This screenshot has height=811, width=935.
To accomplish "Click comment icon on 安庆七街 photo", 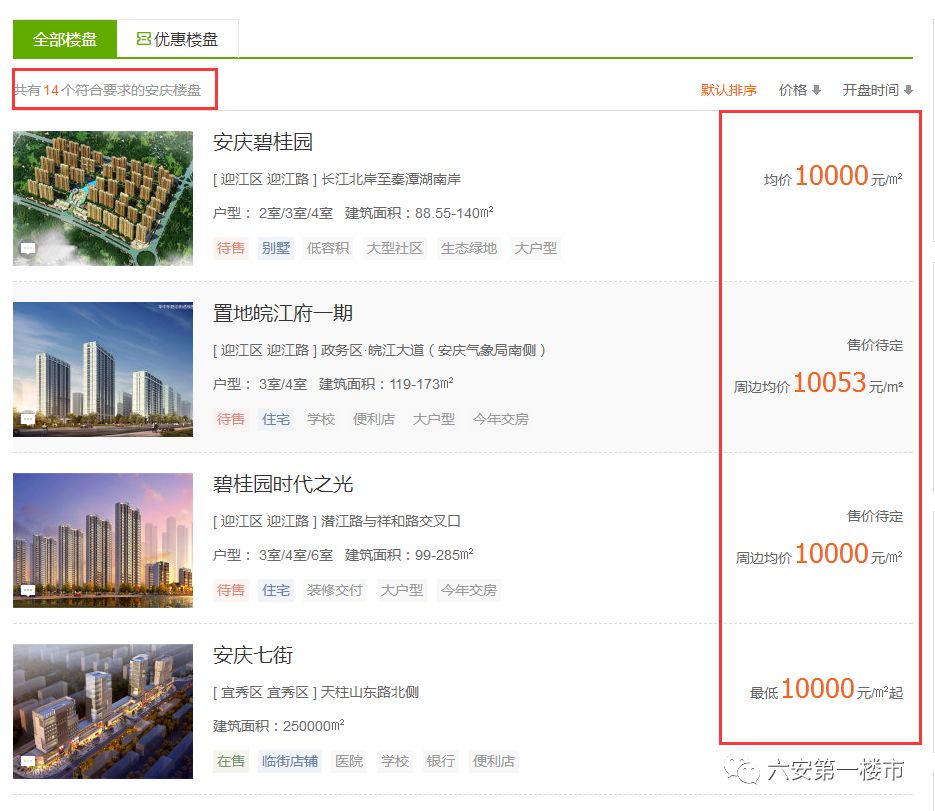I will [x=28, y=761].
